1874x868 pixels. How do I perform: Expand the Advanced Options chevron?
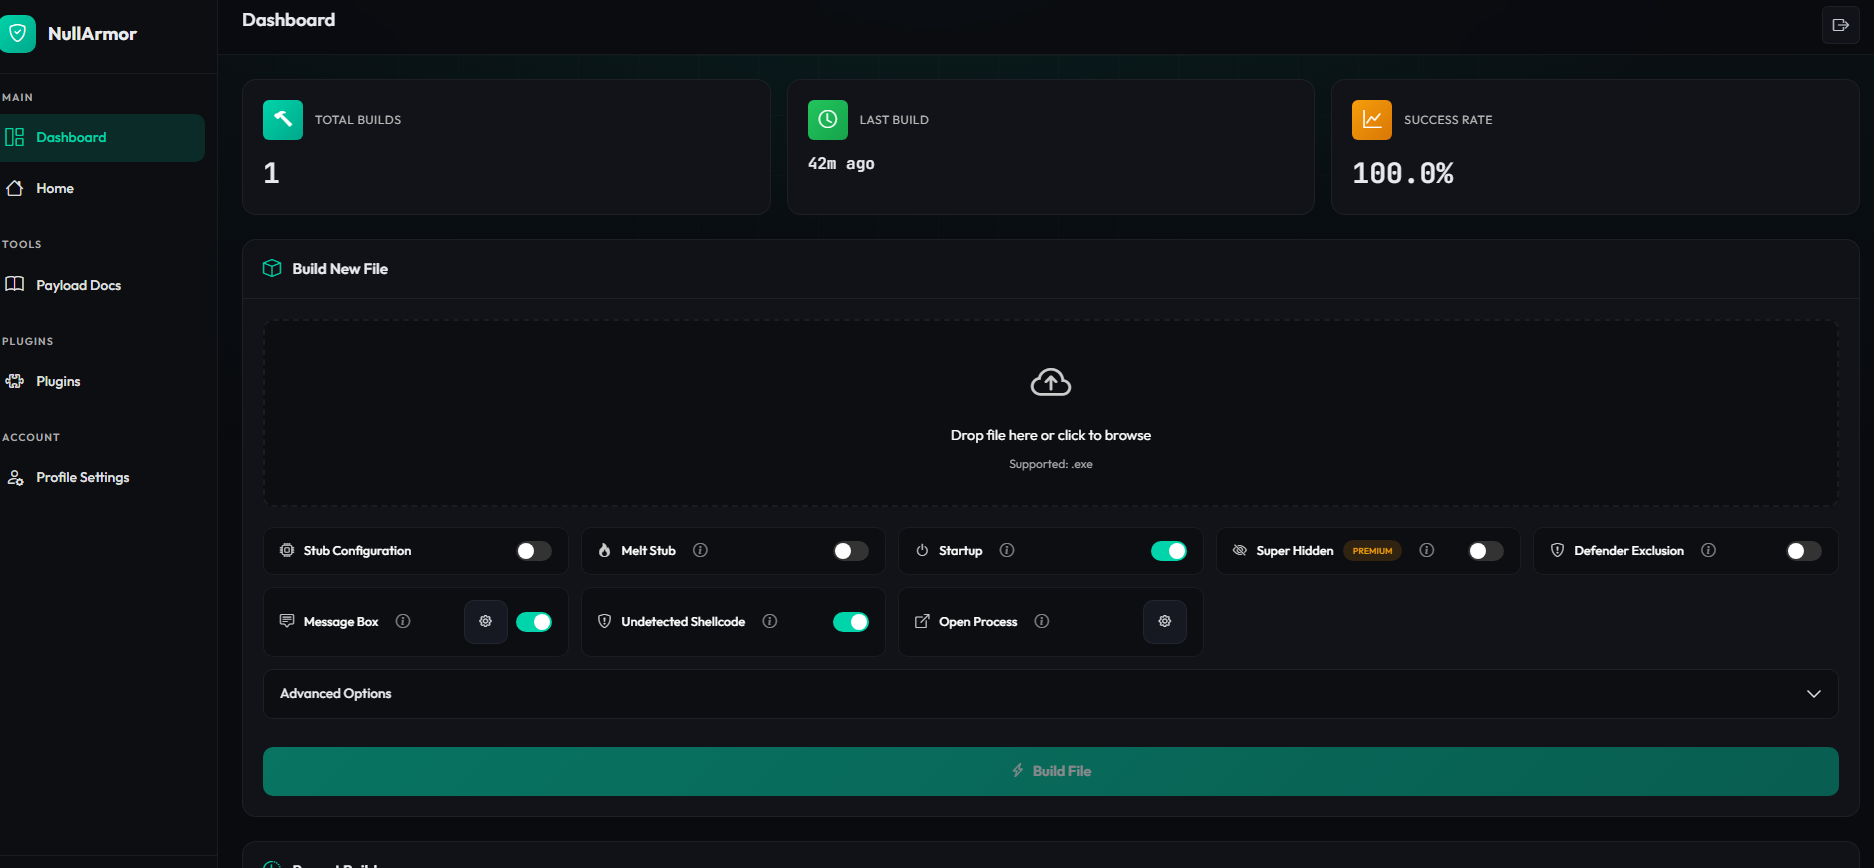pyautogui.click(x=1814, y=694)
